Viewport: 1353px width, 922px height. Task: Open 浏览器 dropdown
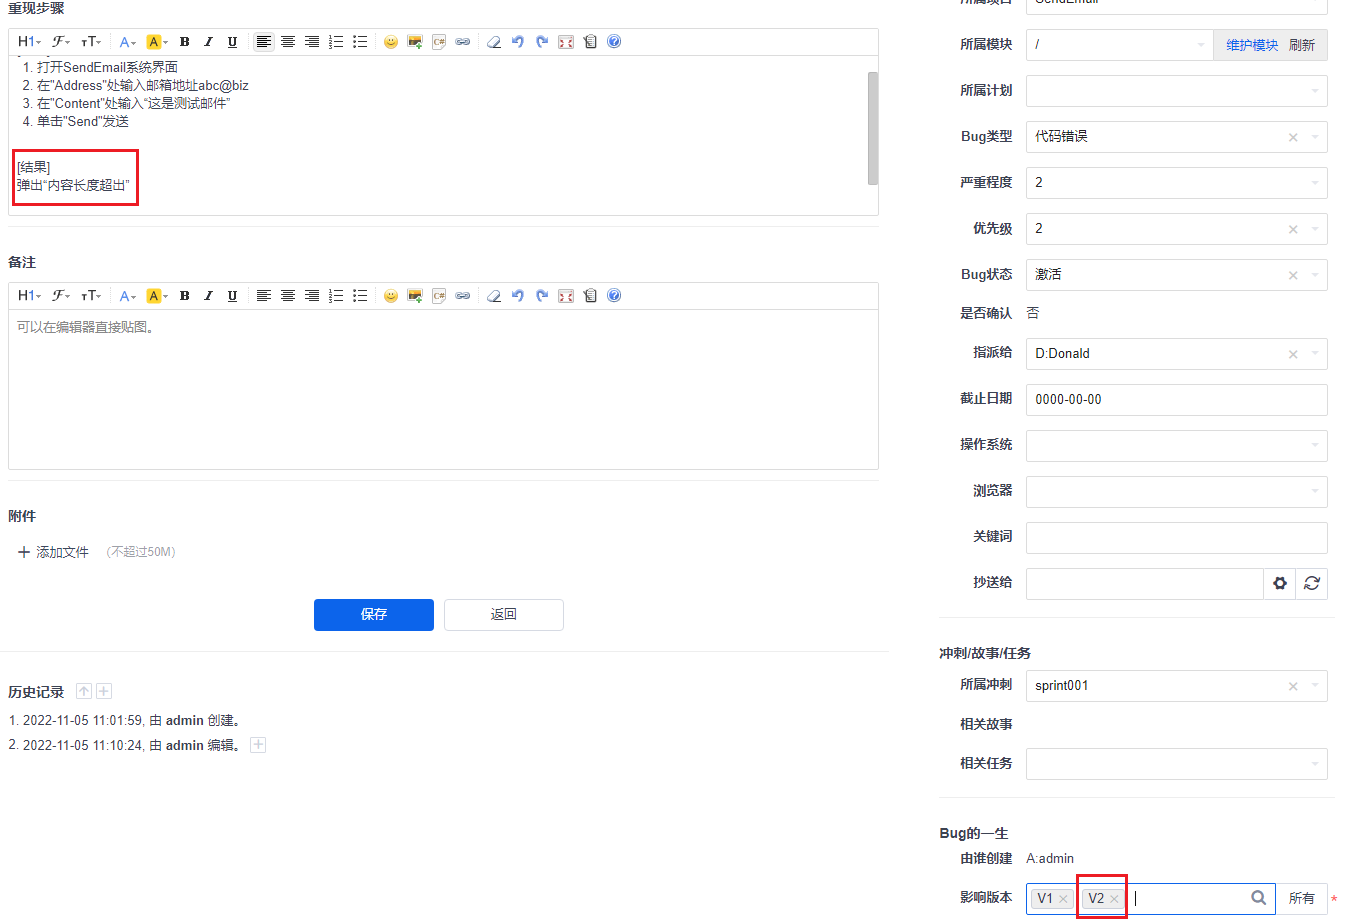click(x=1177, y=492)
